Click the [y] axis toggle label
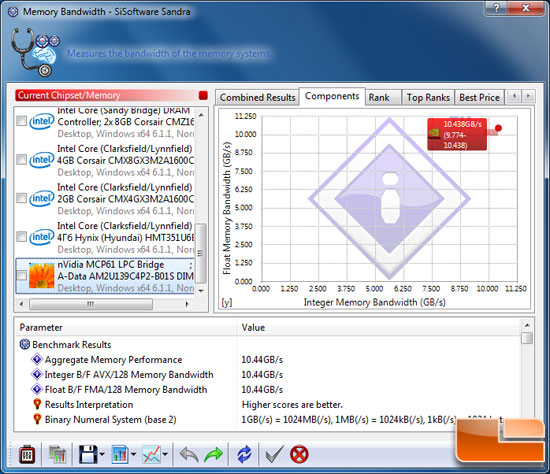The image size is (550, 474). 227,302
